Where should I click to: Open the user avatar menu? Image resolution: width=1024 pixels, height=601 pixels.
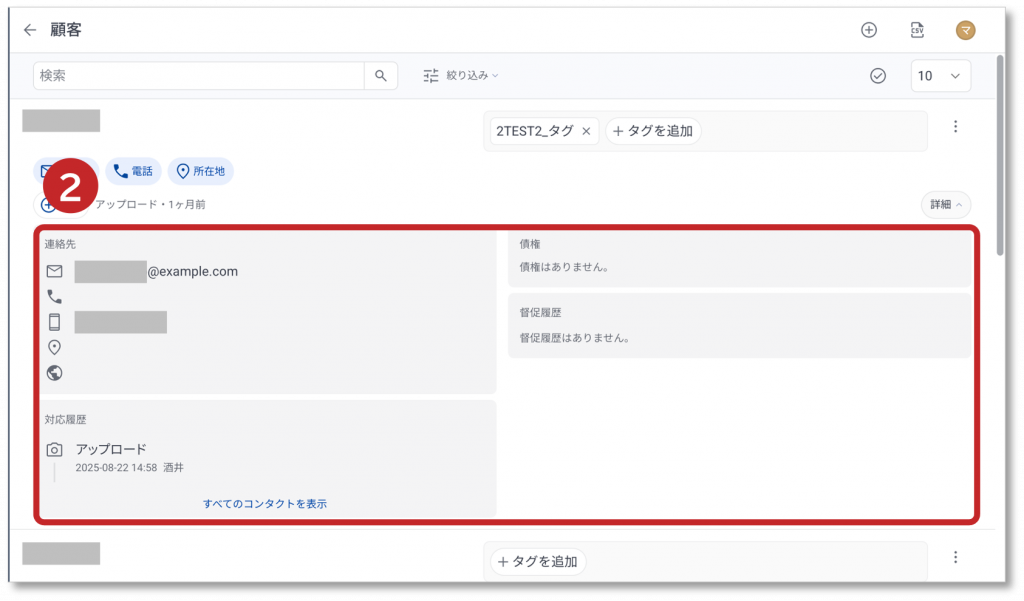pos(965,30)
